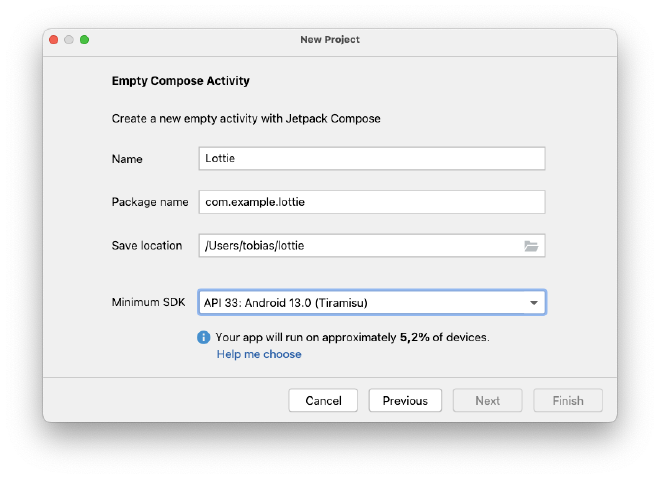
Task: Click the Empty Compose Activity heading
Action: (181, 81)
